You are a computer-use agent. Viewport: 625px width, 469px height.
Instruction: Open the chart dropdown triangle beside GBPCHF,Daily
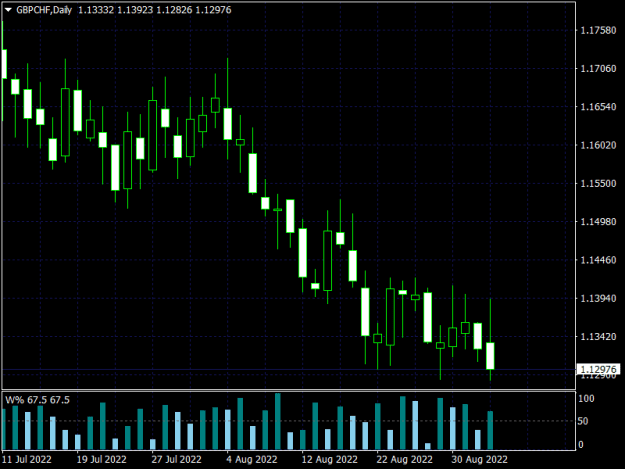(8, 10)
